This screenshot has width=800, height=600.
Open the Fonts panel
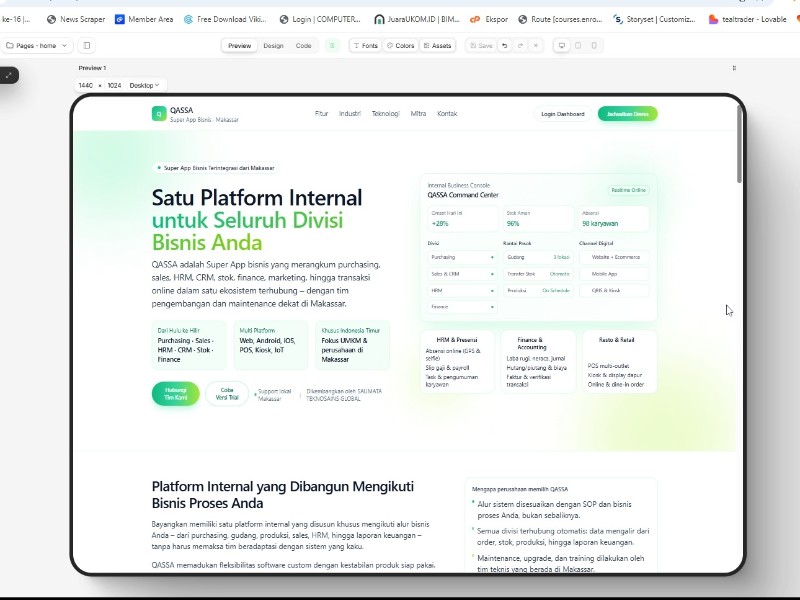[x=365, y=45]
